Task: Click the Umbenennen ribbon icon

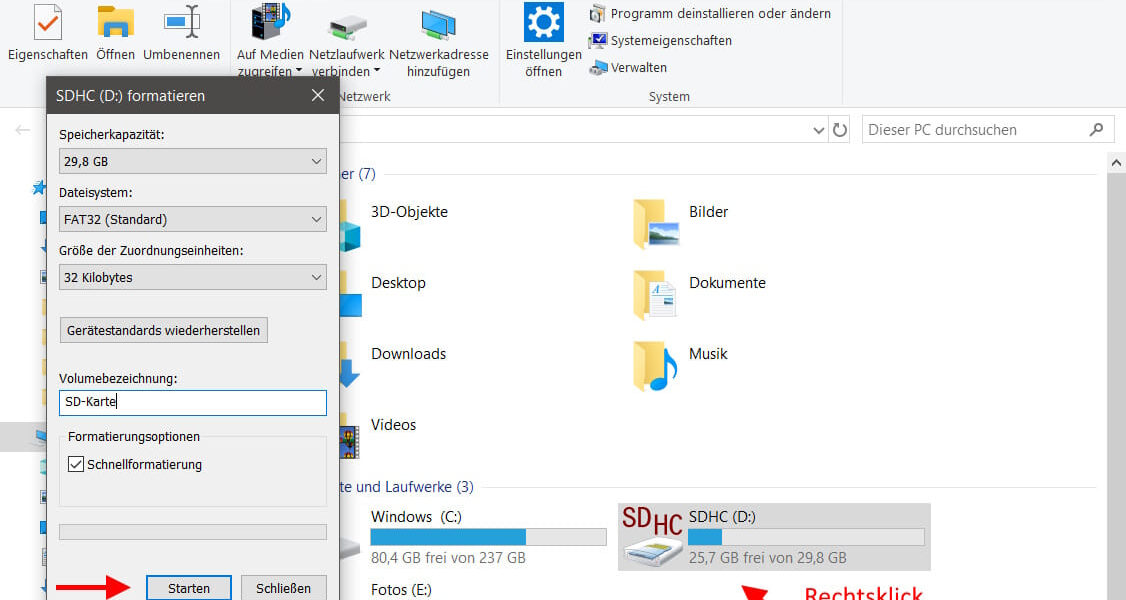Action: [181, 23]
